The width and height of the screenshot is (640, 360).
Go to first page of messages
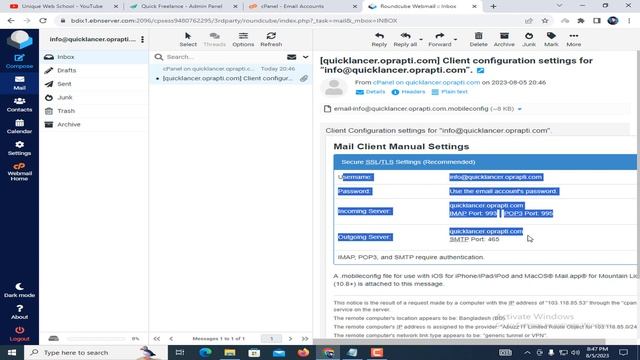pos(157,338)
